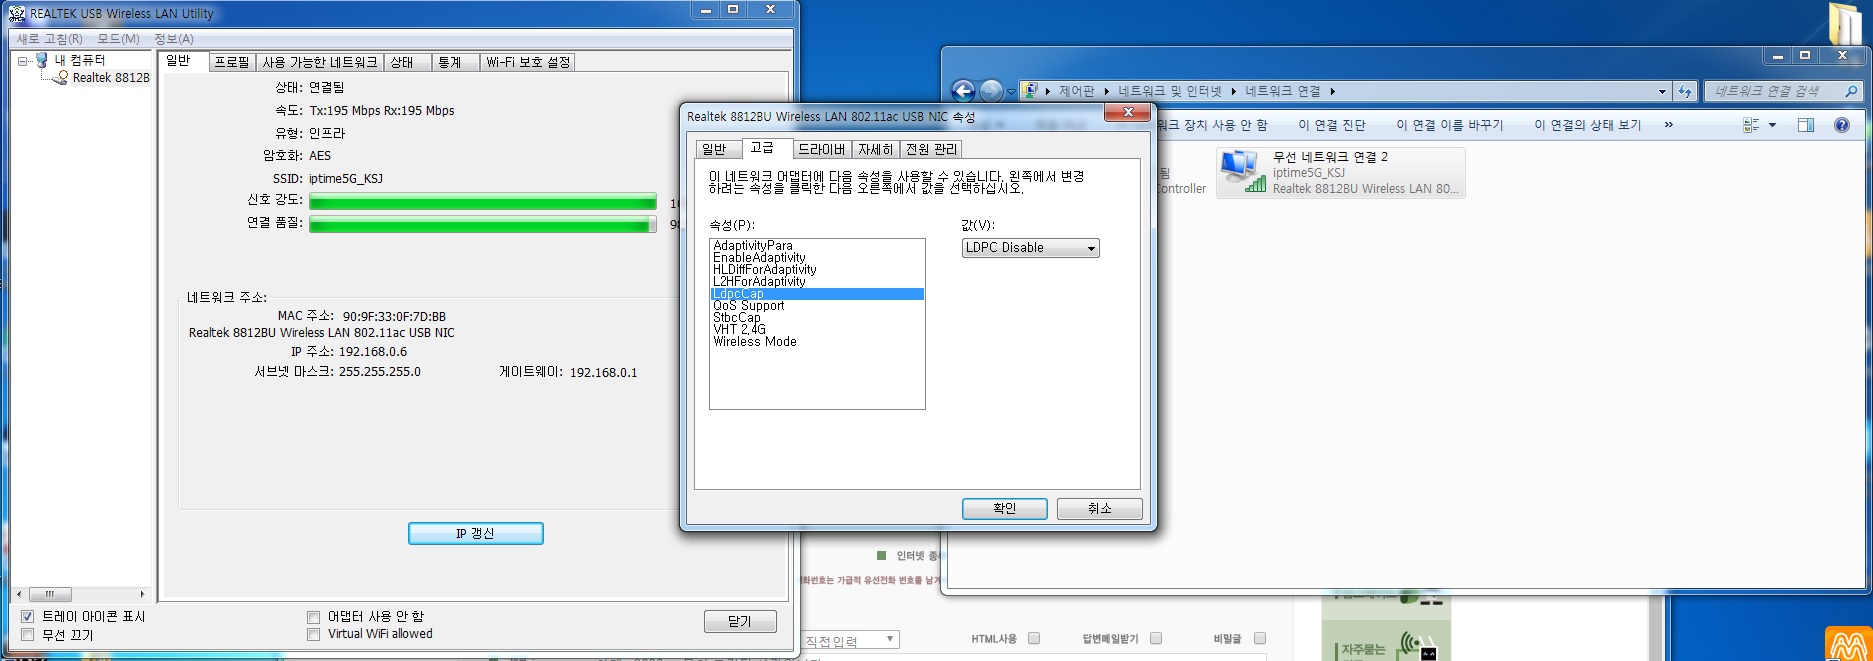Open the 모드(M) menu

[x=118, y=39]
